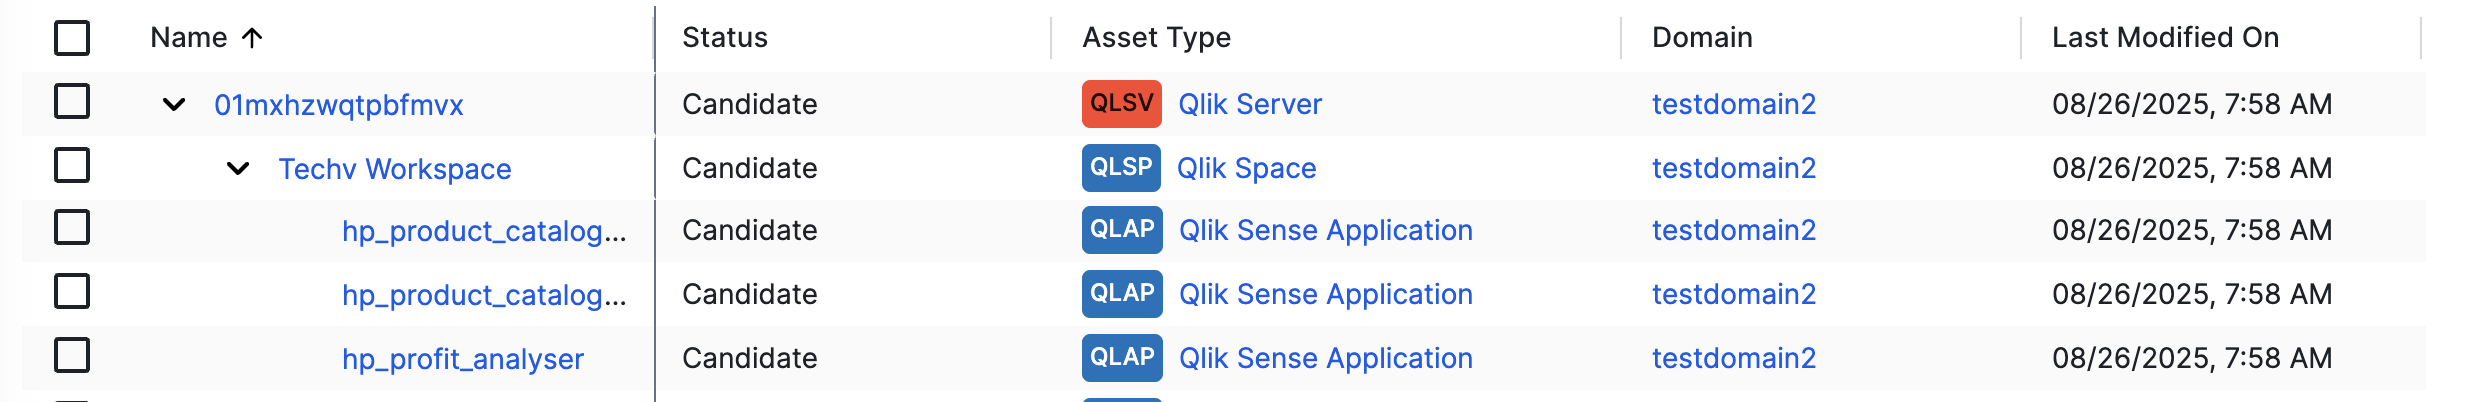The width and height of the screenshot is (2486, 402).
Task: Sort by the Asset Type column header
Action: 1156,38
